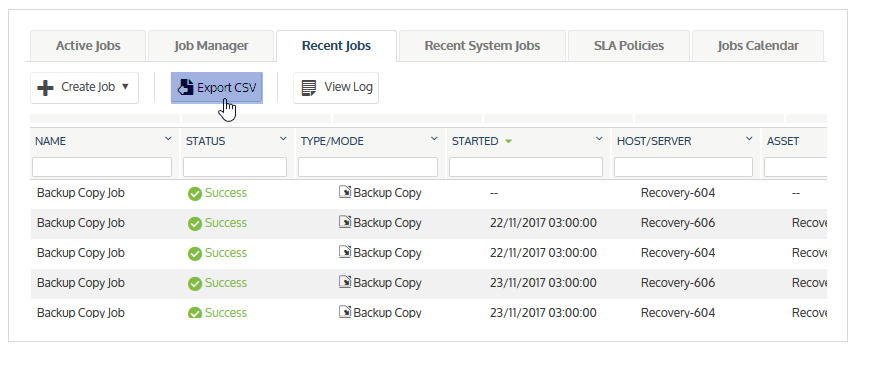881x368 pixels.
Task: Click Backup Copy type icon in 22/11/2017 Recovery-604 row
Action: point(345,252)
